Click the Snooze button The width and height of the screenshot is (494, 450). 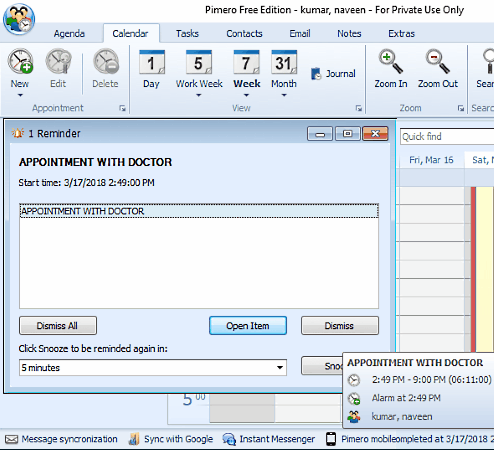322,366
